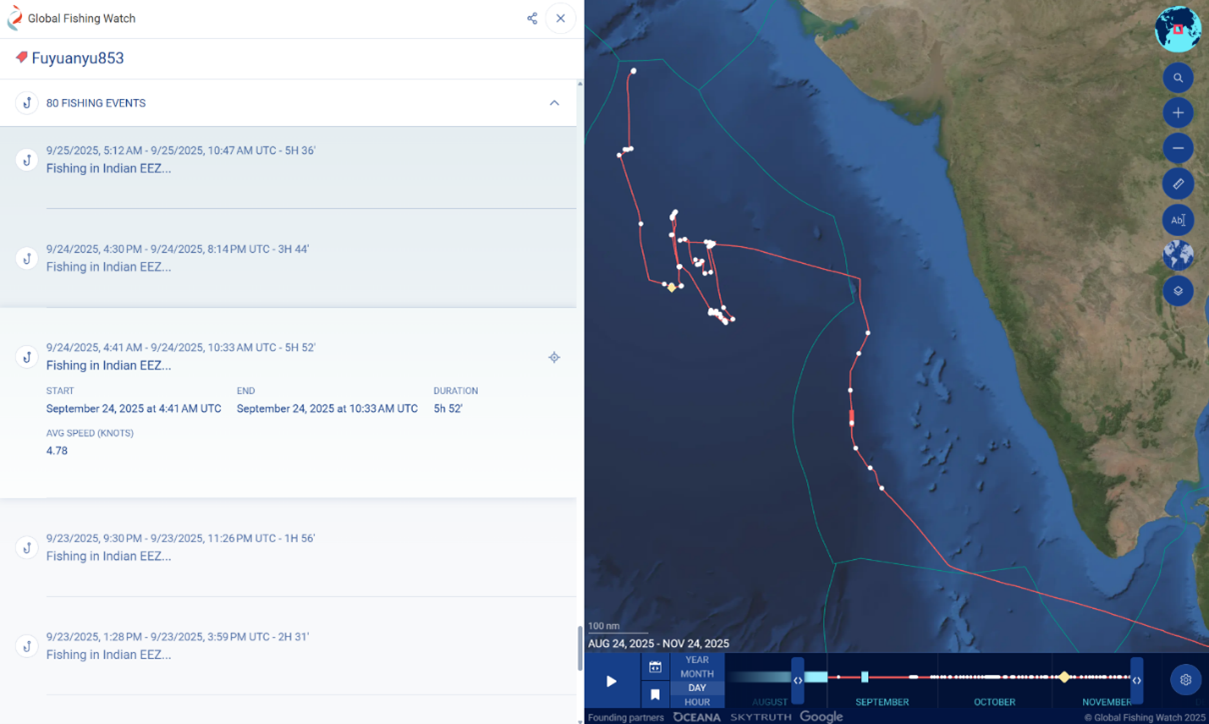Select the ruler measurement tool
The height and width of the screenshot is (724, 1209).
click(x=1178, y=184)
